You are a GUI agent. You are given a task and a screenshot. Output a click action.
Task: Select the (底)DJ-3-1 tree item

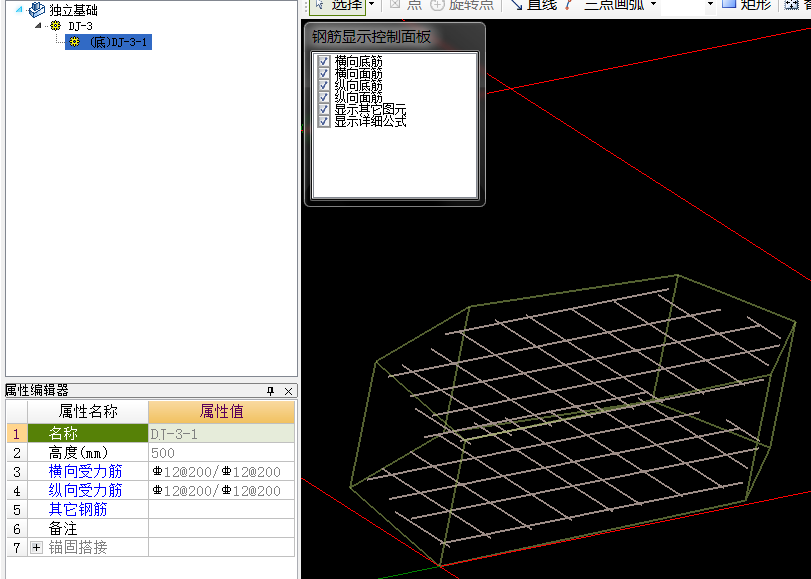click(118, 42)
